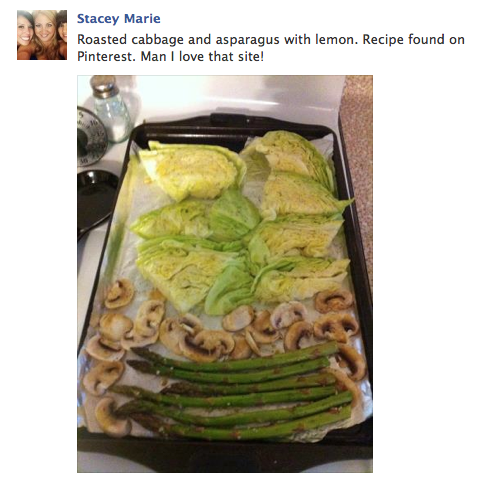
Task: Click 'Man I love that site!' text
Action: (202, 56)
